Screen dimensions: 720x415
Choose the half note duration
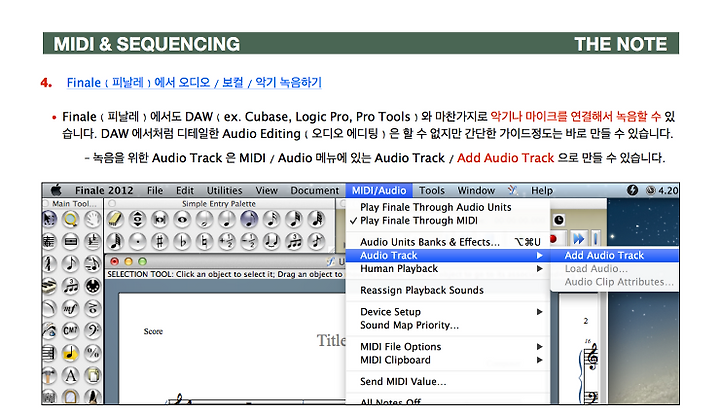point(204,219)
